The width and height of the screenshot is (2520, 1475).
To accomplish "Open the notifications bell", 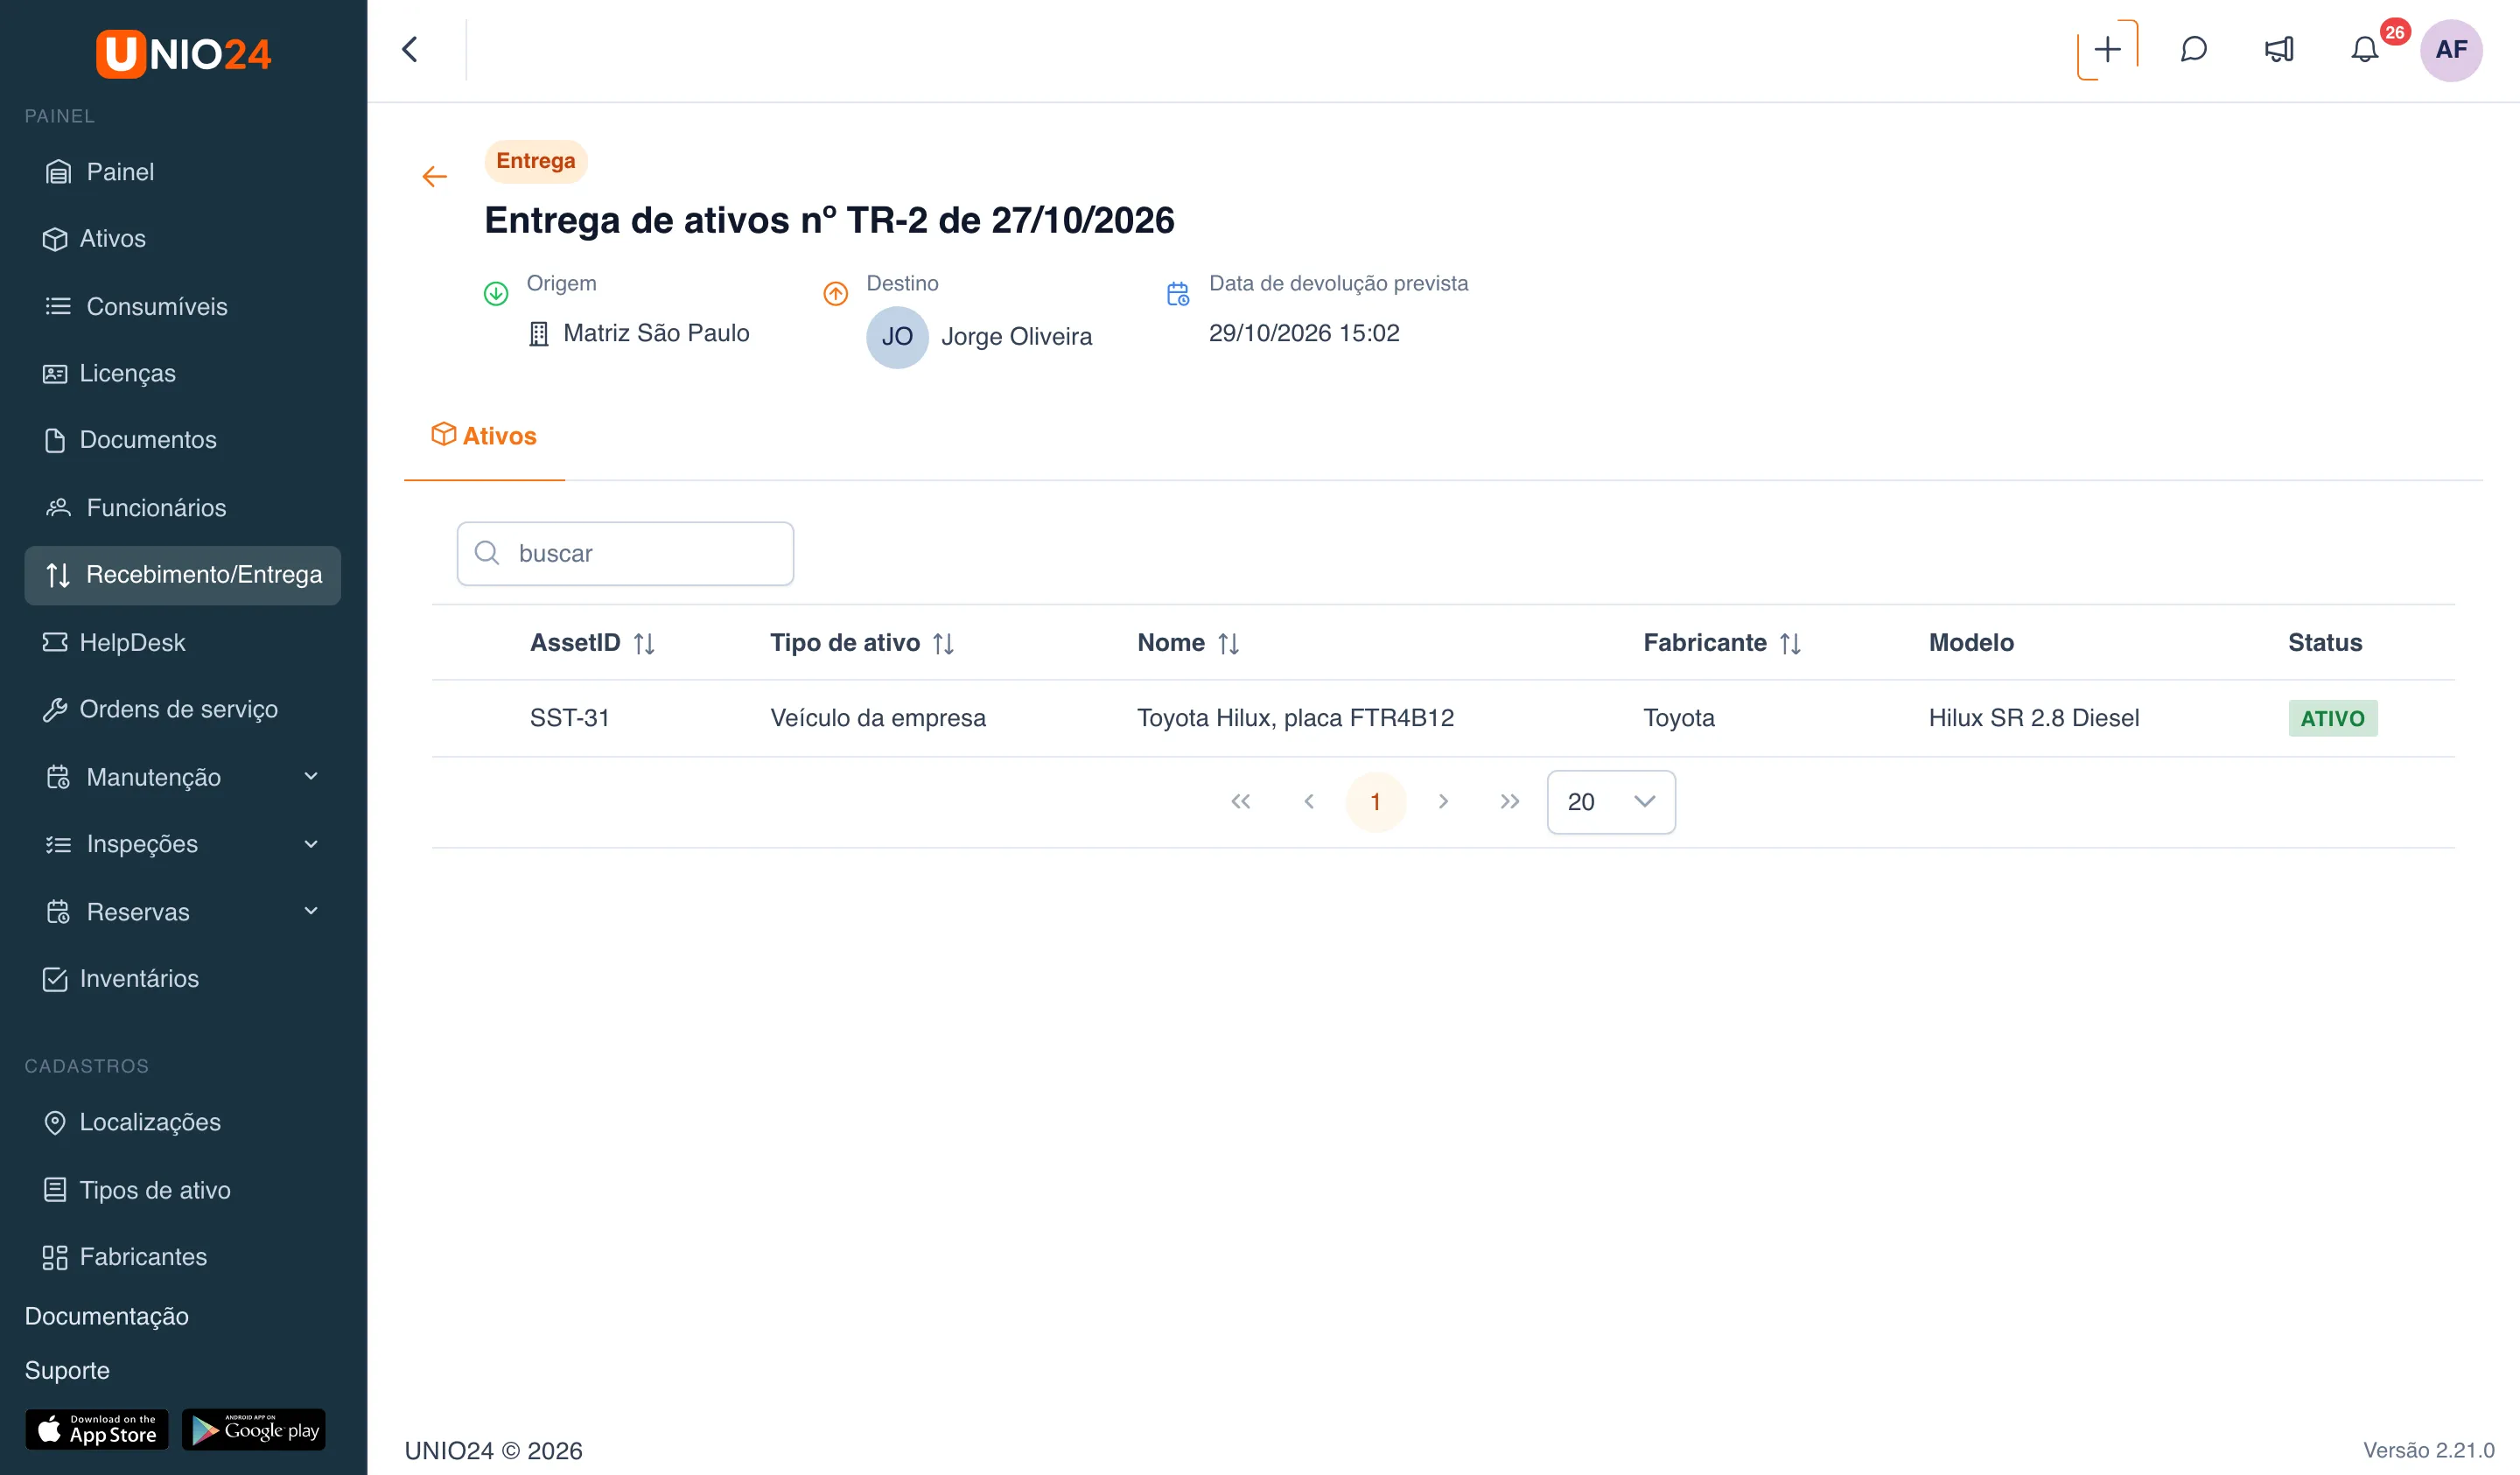I will (x=2365, y=49).
